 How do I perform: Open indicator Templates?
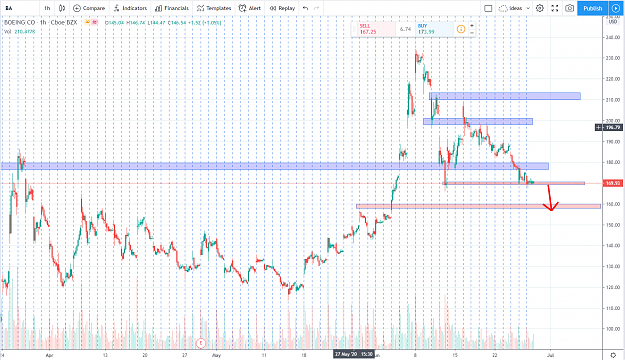(x=214, y=8)
